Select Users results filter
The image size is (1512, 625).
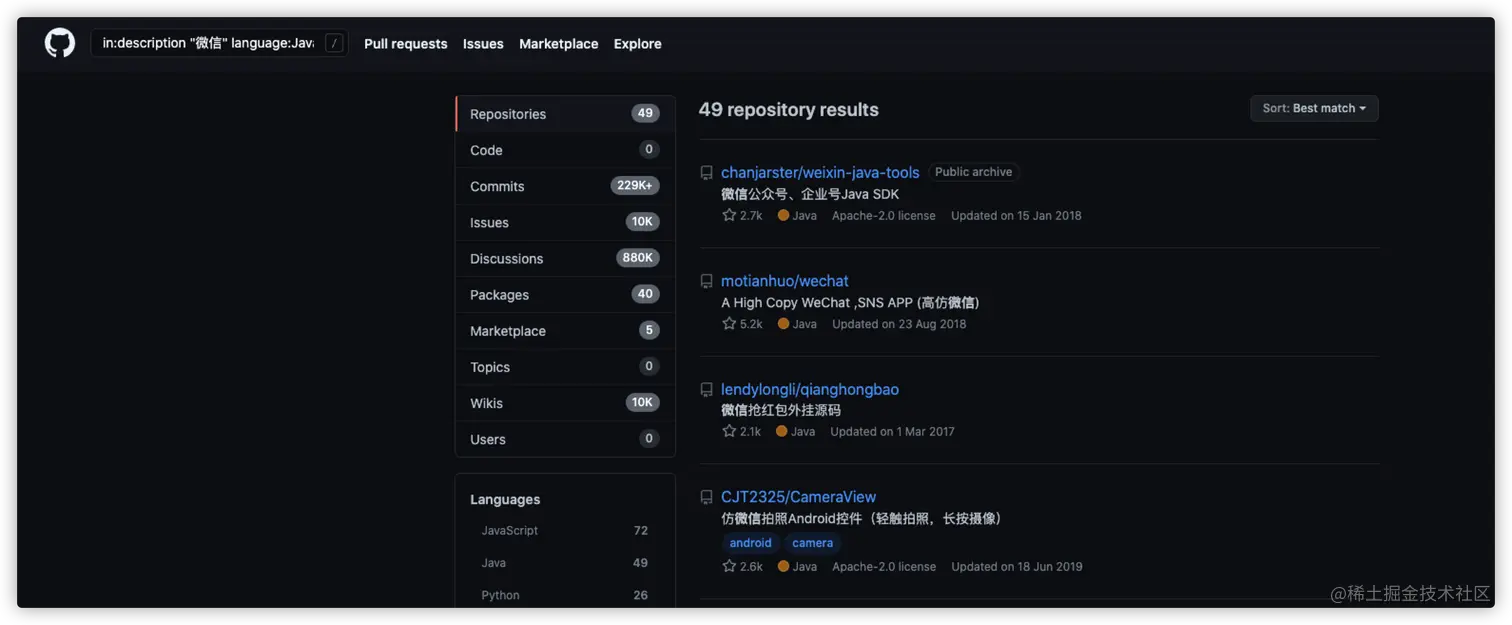pyautogui.click(x=565, y=439)
